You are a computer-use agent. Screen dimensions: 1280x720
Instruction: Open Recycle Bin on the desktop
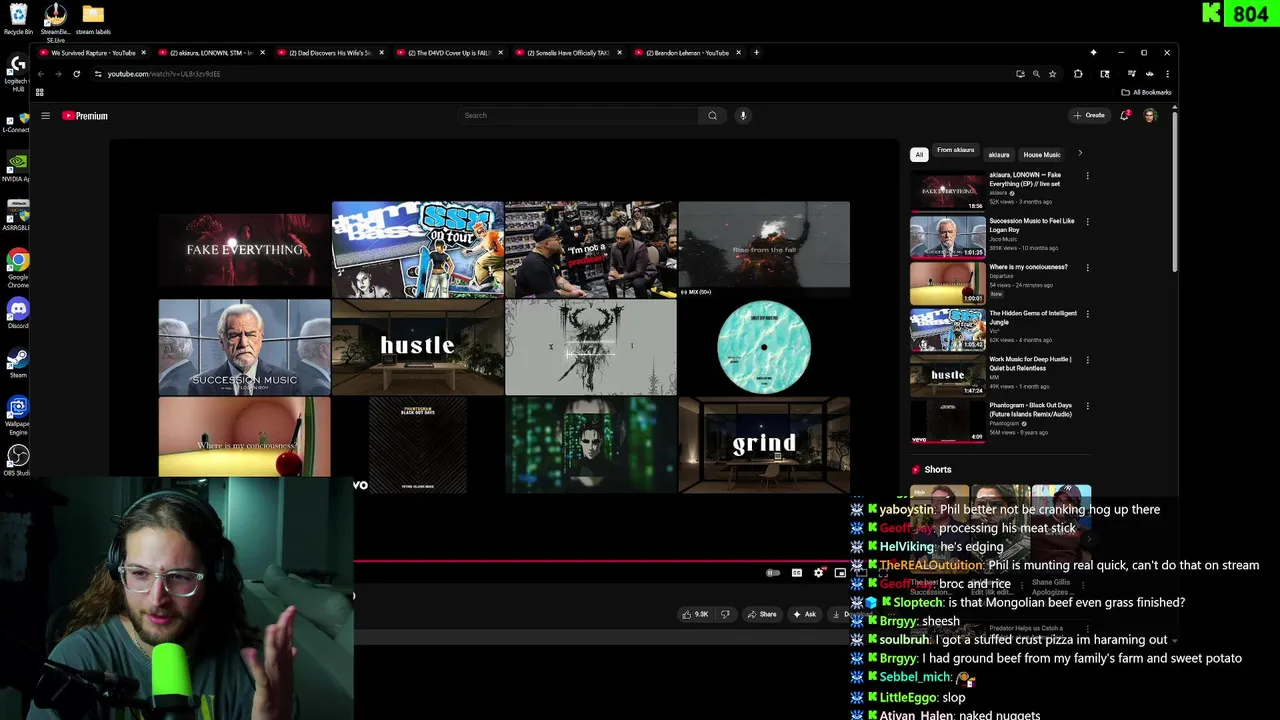pyautogui.click(x=18, y=19)
